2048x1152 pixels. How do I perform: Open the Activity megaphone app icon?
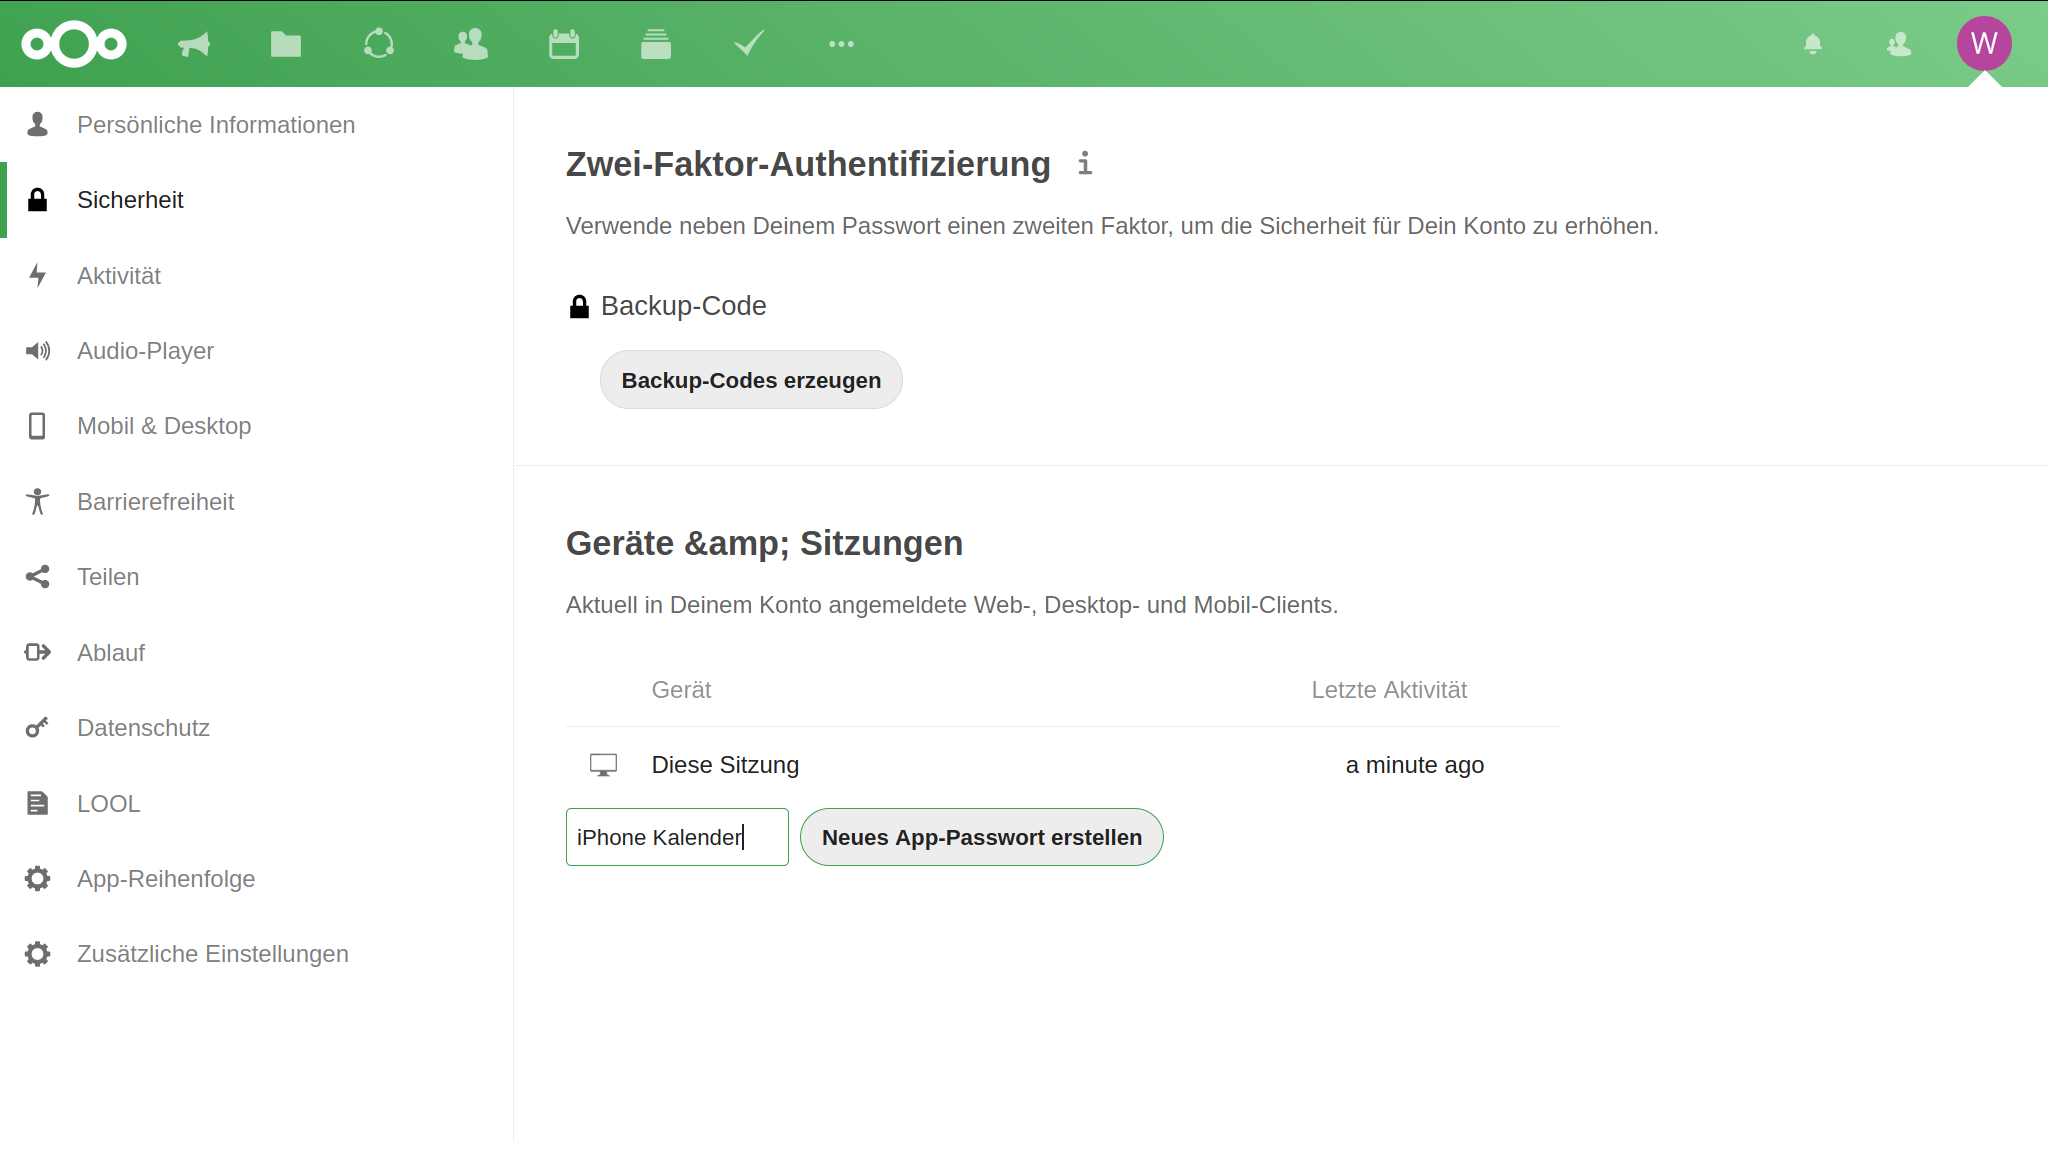tap(194, 44)
